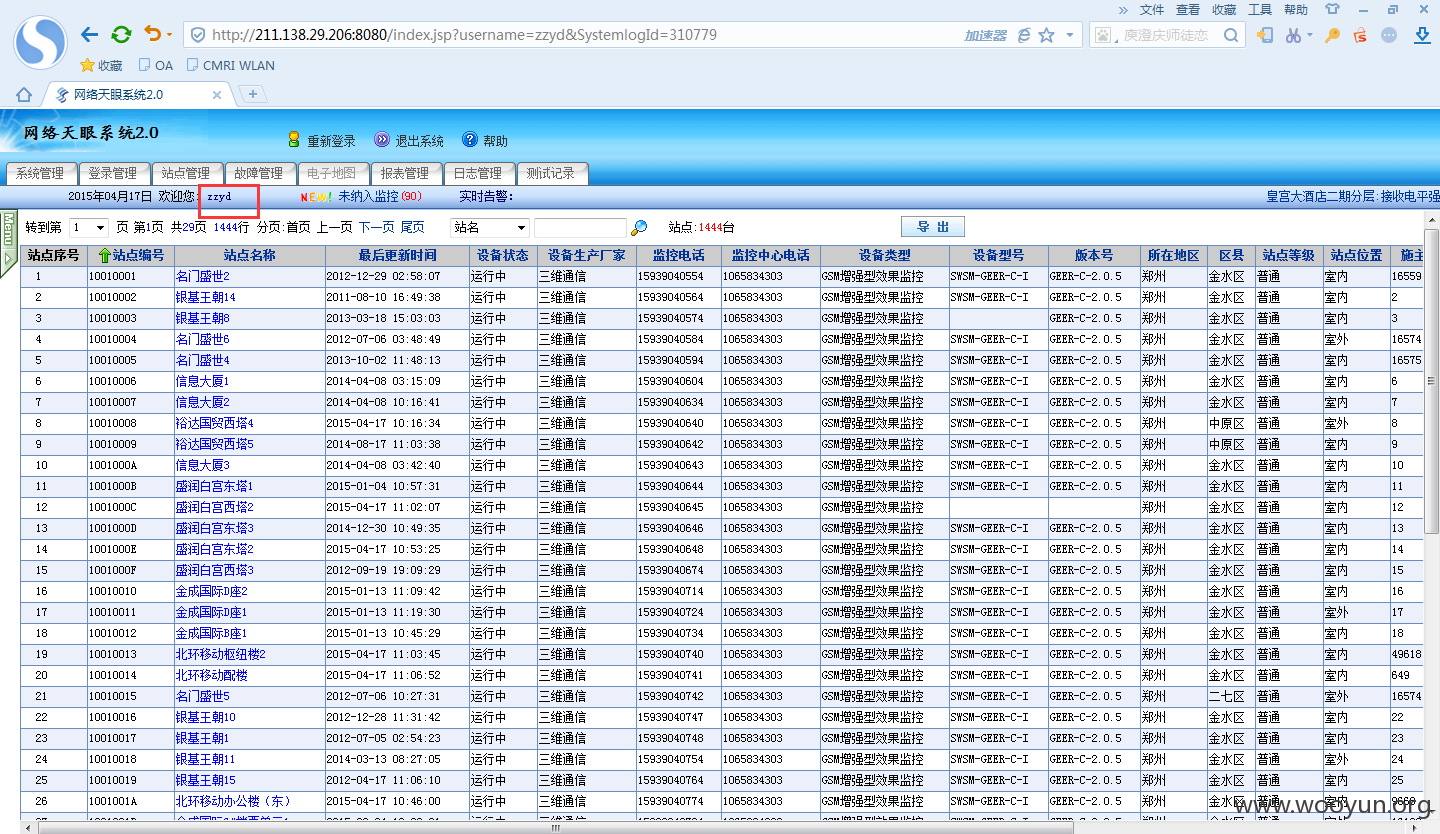
Task: Click the IE compatibility mode icon
Action: pos(1024,35)
